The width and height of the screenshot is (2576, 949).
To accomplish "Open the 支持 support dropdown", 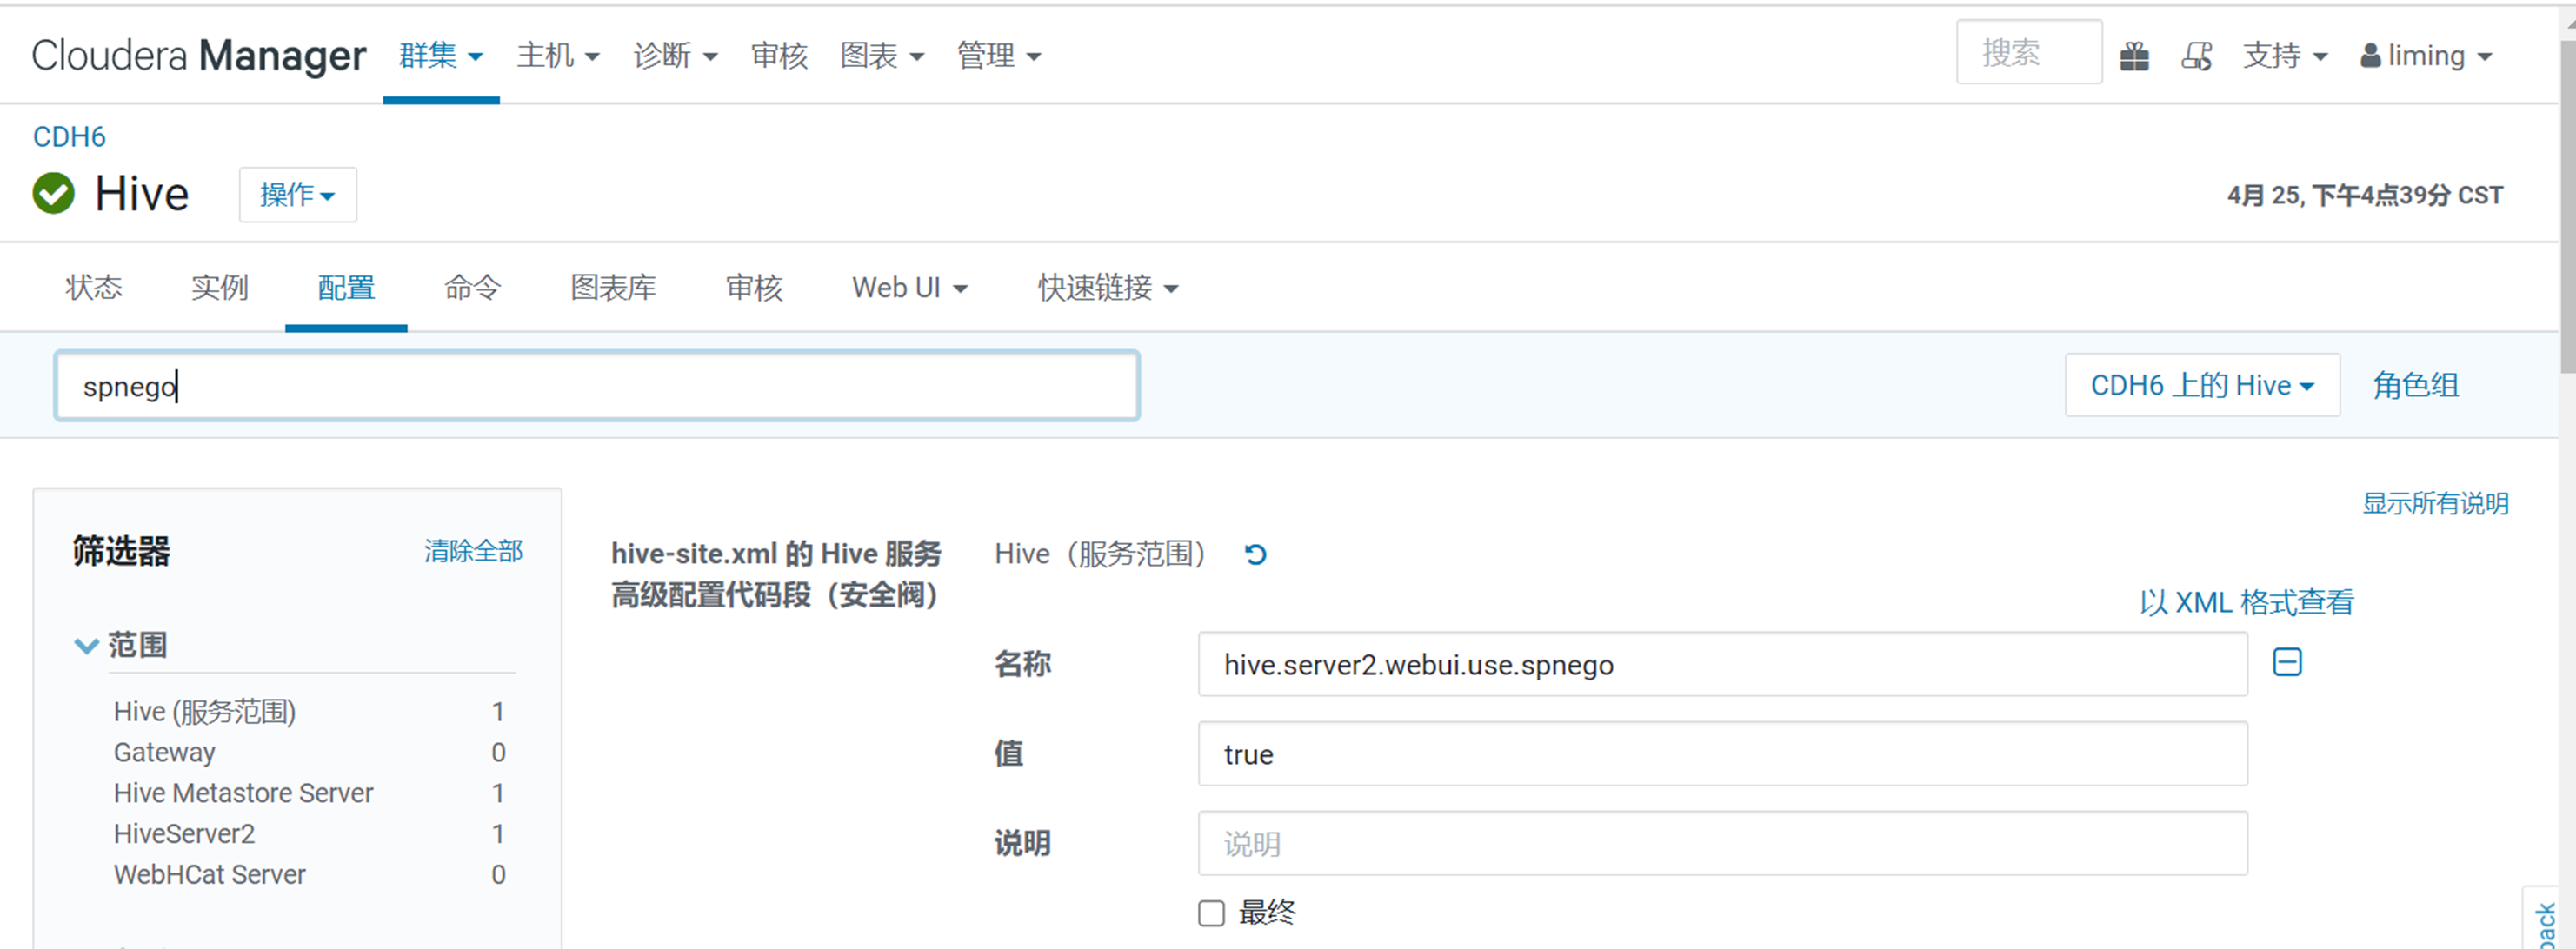I will [2285, 56].
